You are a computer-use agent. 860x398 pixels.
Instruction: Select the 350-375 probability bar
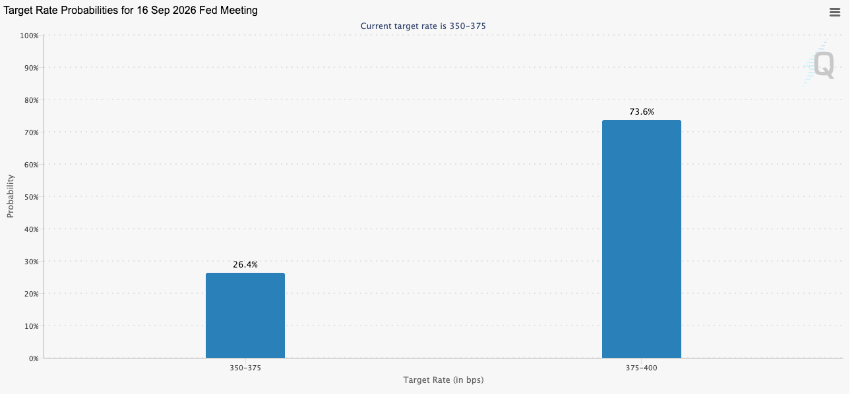pos(245,316)
